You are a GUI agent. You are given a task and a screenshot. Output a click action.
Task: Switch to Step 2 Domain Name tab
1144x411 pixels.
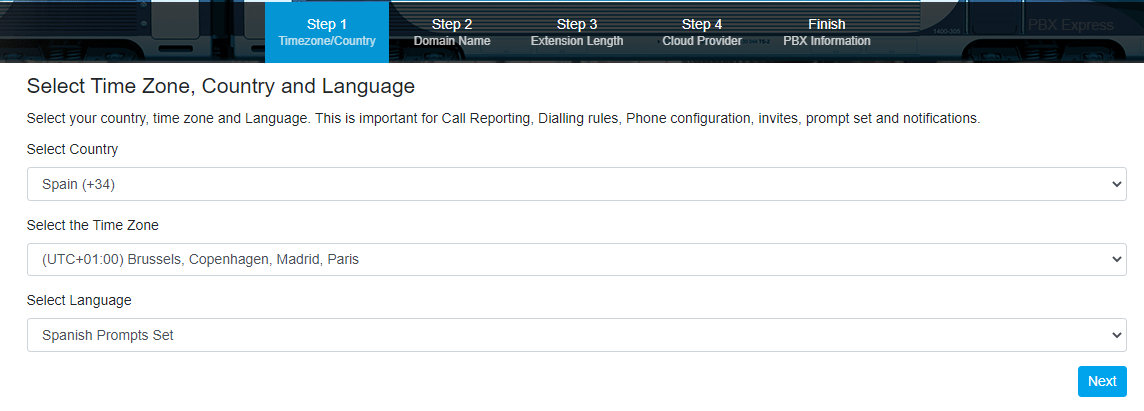tap(452, 32)
